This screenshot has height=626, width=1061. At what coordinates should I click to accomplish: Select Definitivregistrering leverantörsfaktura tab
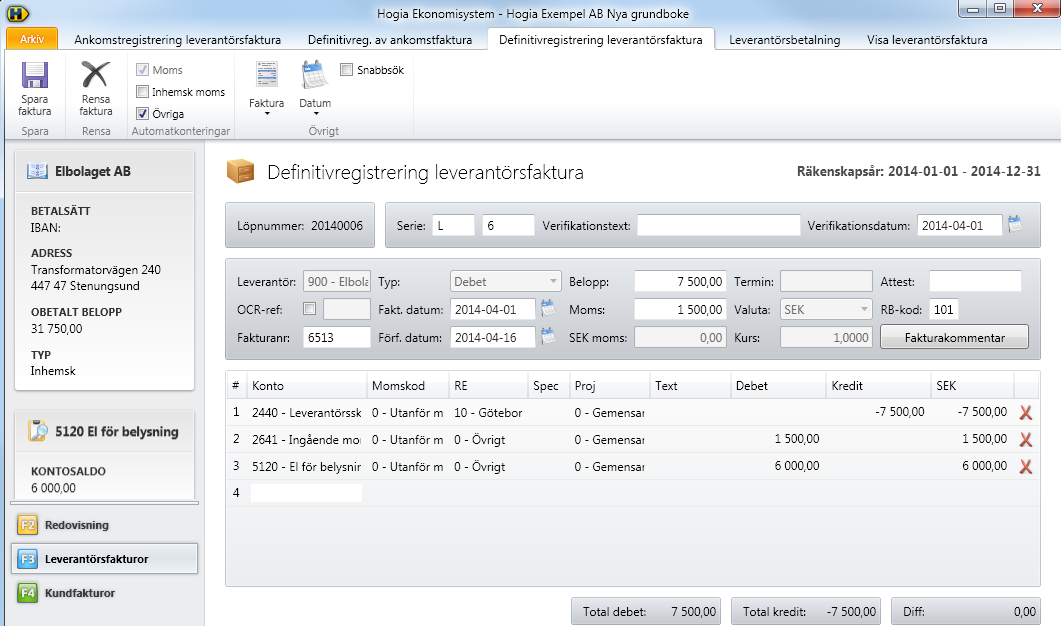[x=601, y=40]
